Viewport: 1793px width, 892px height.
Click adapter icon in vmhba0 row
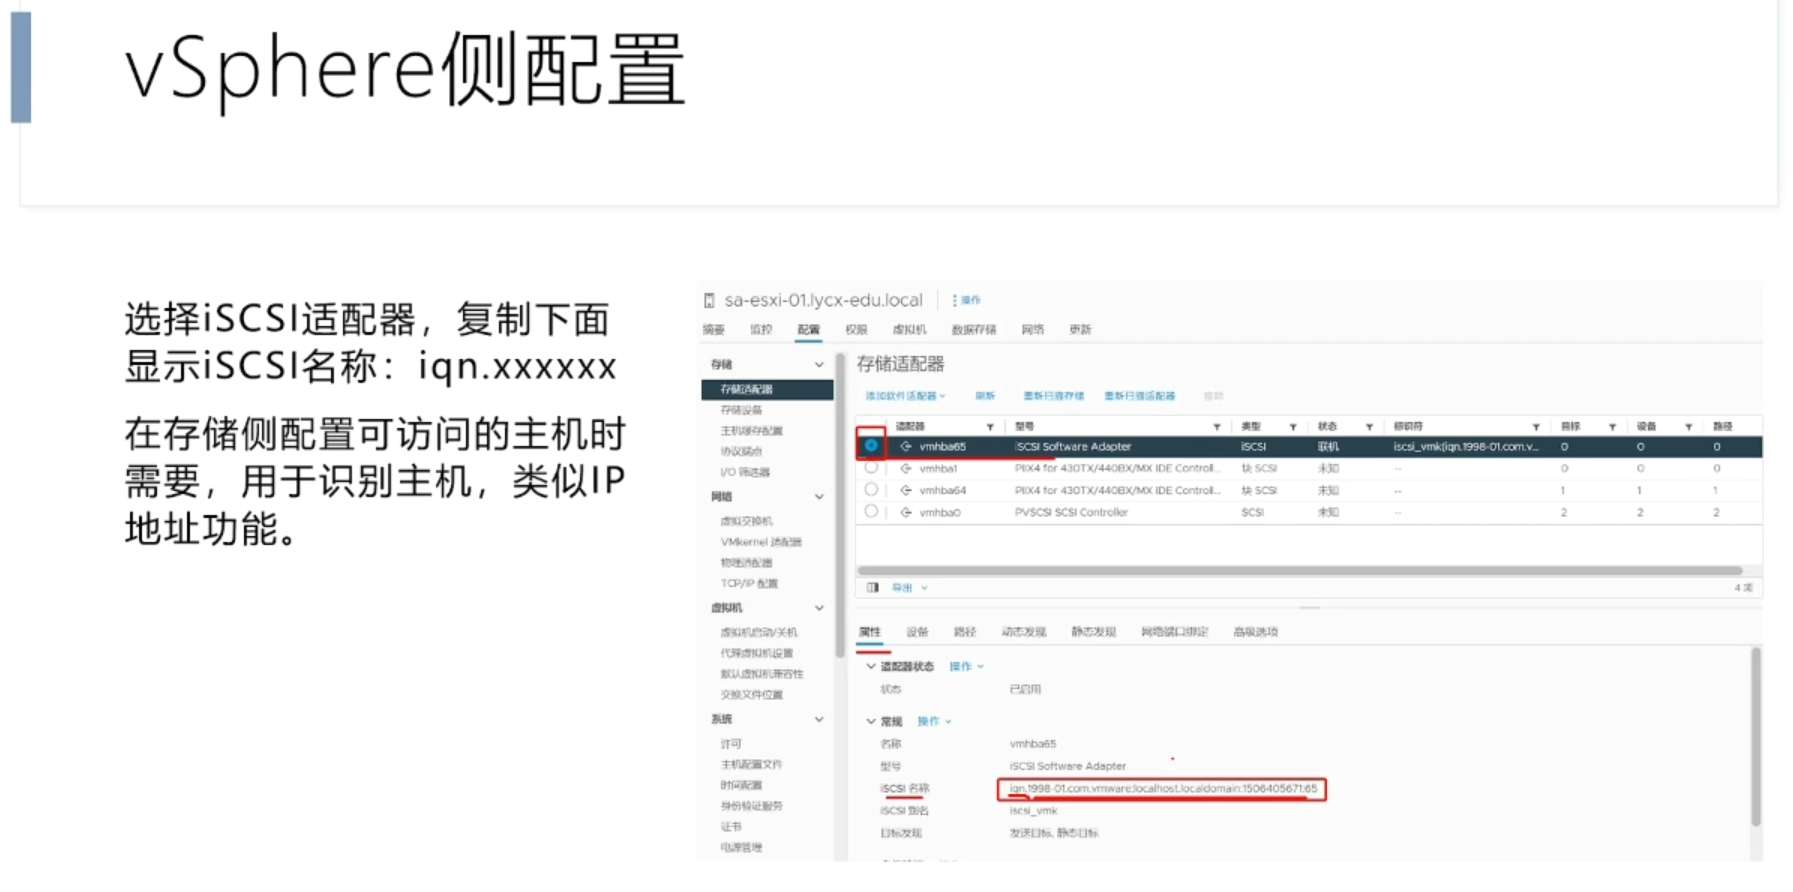pyautogui.click(x=906, y=512)
